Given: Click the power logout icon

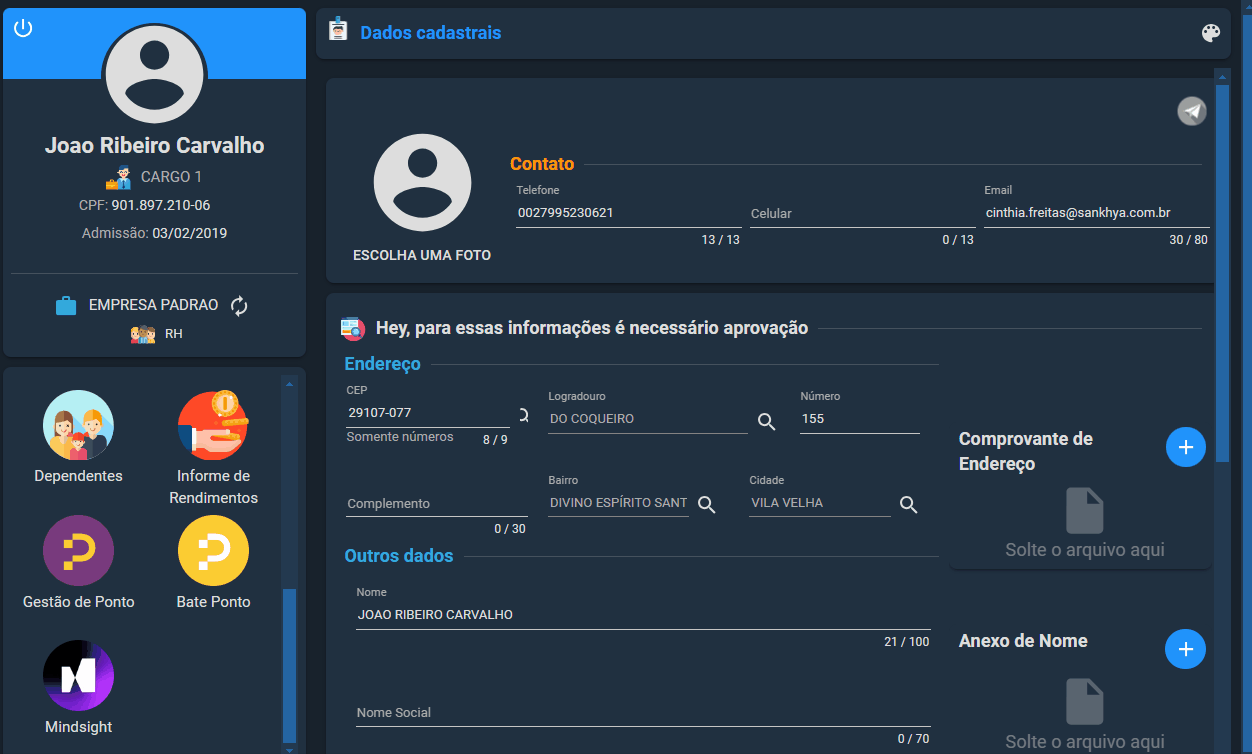Looking at the screenshot, I should 23,28.
